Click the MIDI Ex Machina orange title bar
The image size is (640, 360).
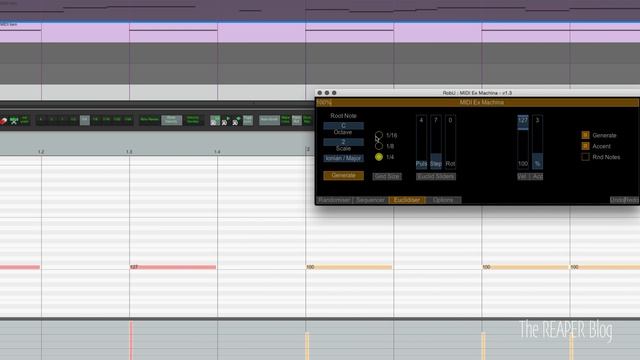point(478,102)
